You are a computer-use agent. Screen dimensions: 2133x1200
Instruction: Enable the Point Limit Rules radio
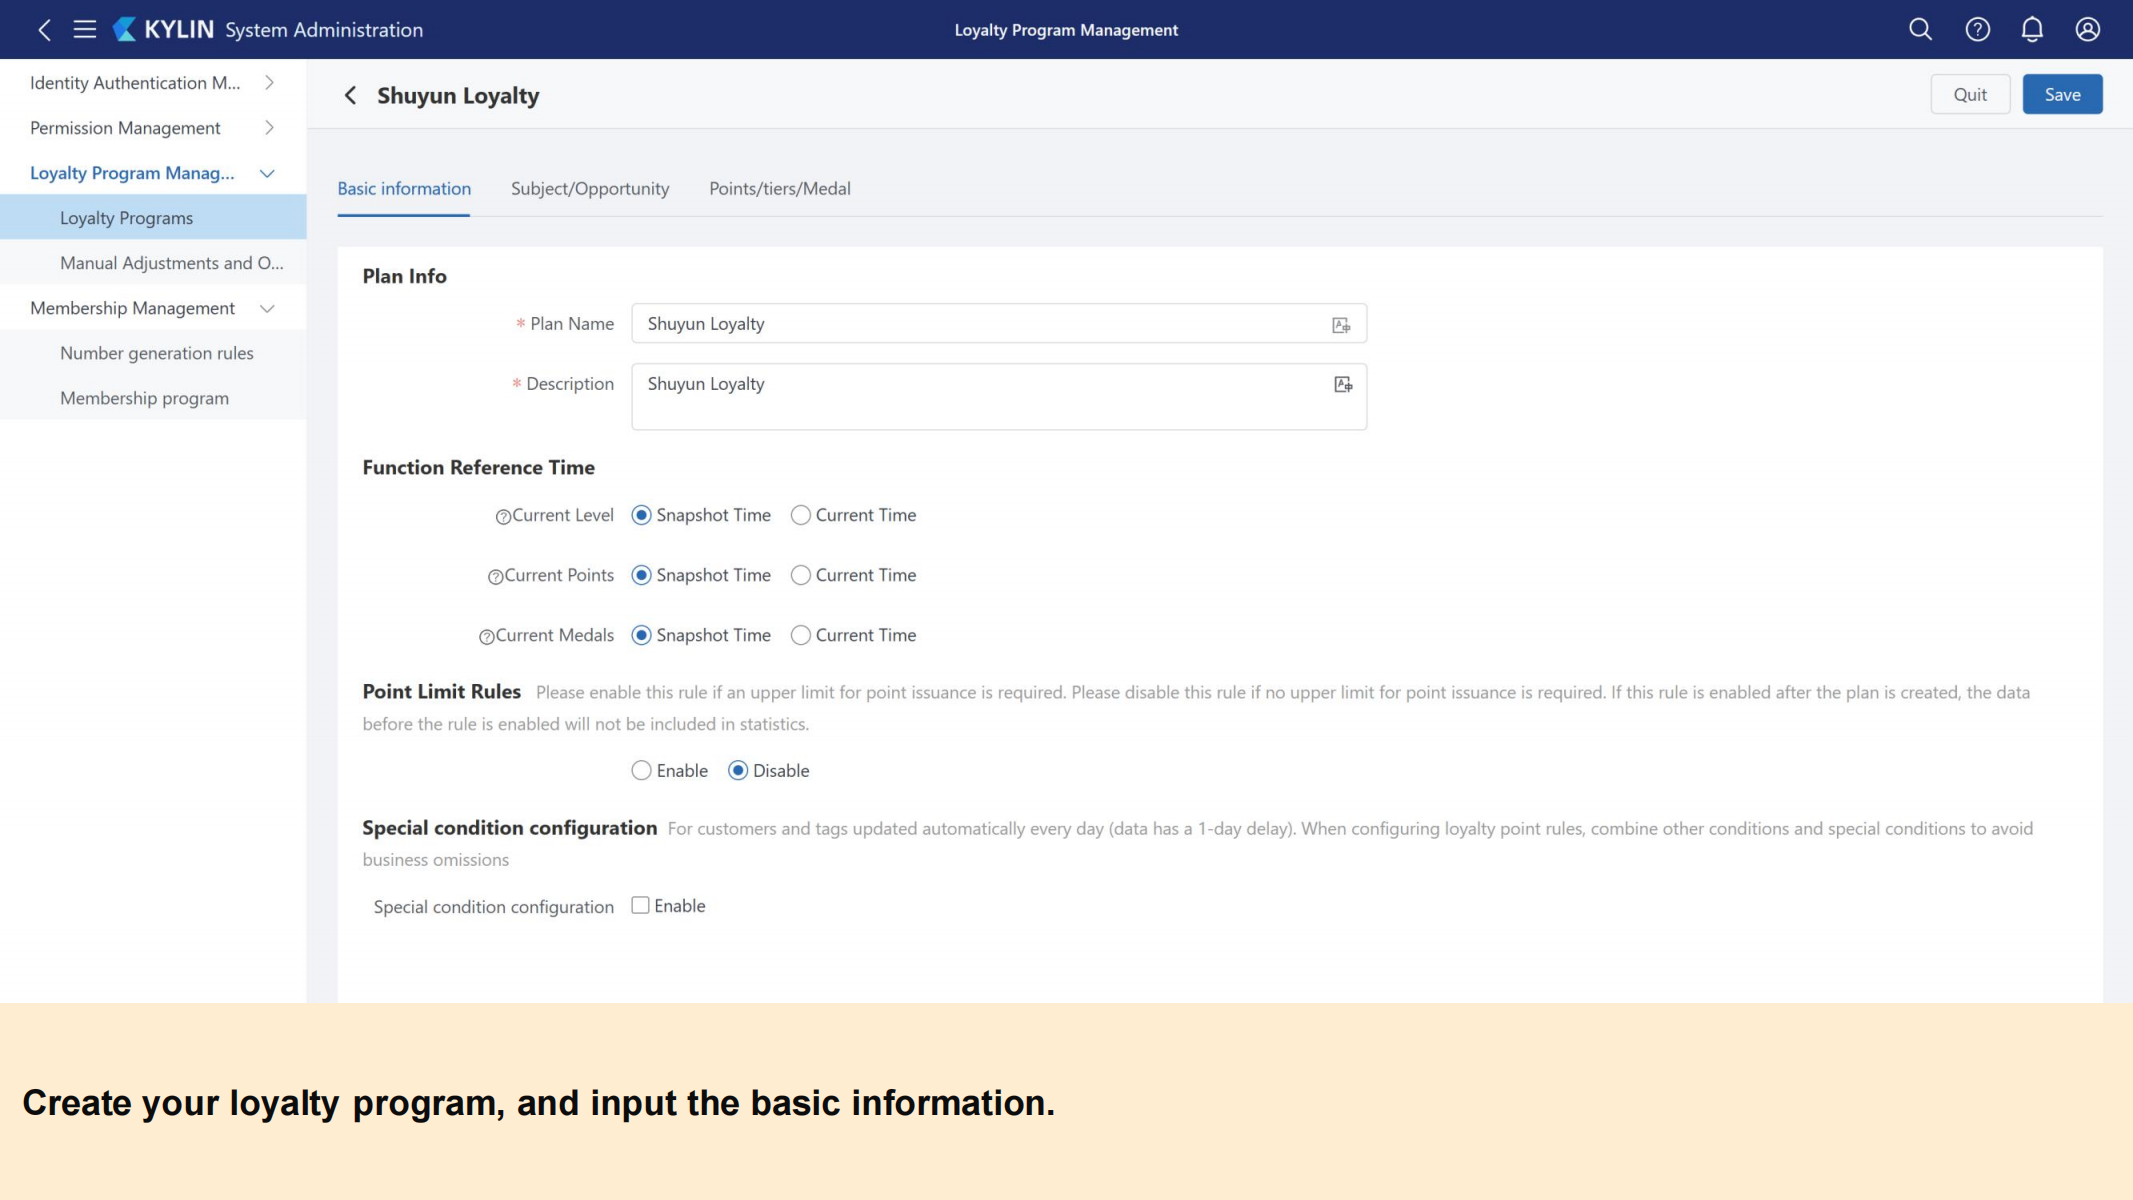pos(642,770)
